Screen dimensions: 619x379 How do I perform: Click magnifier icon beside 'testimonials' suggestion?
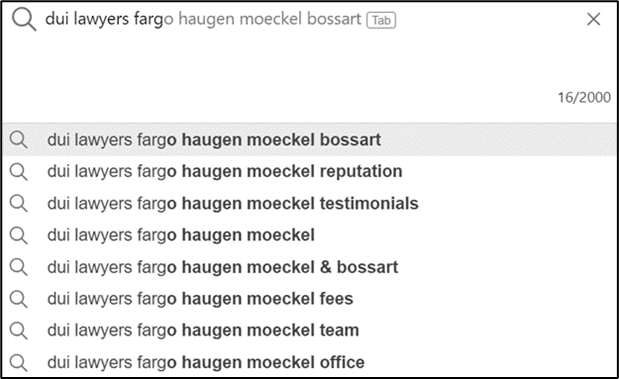pos(19,204)
